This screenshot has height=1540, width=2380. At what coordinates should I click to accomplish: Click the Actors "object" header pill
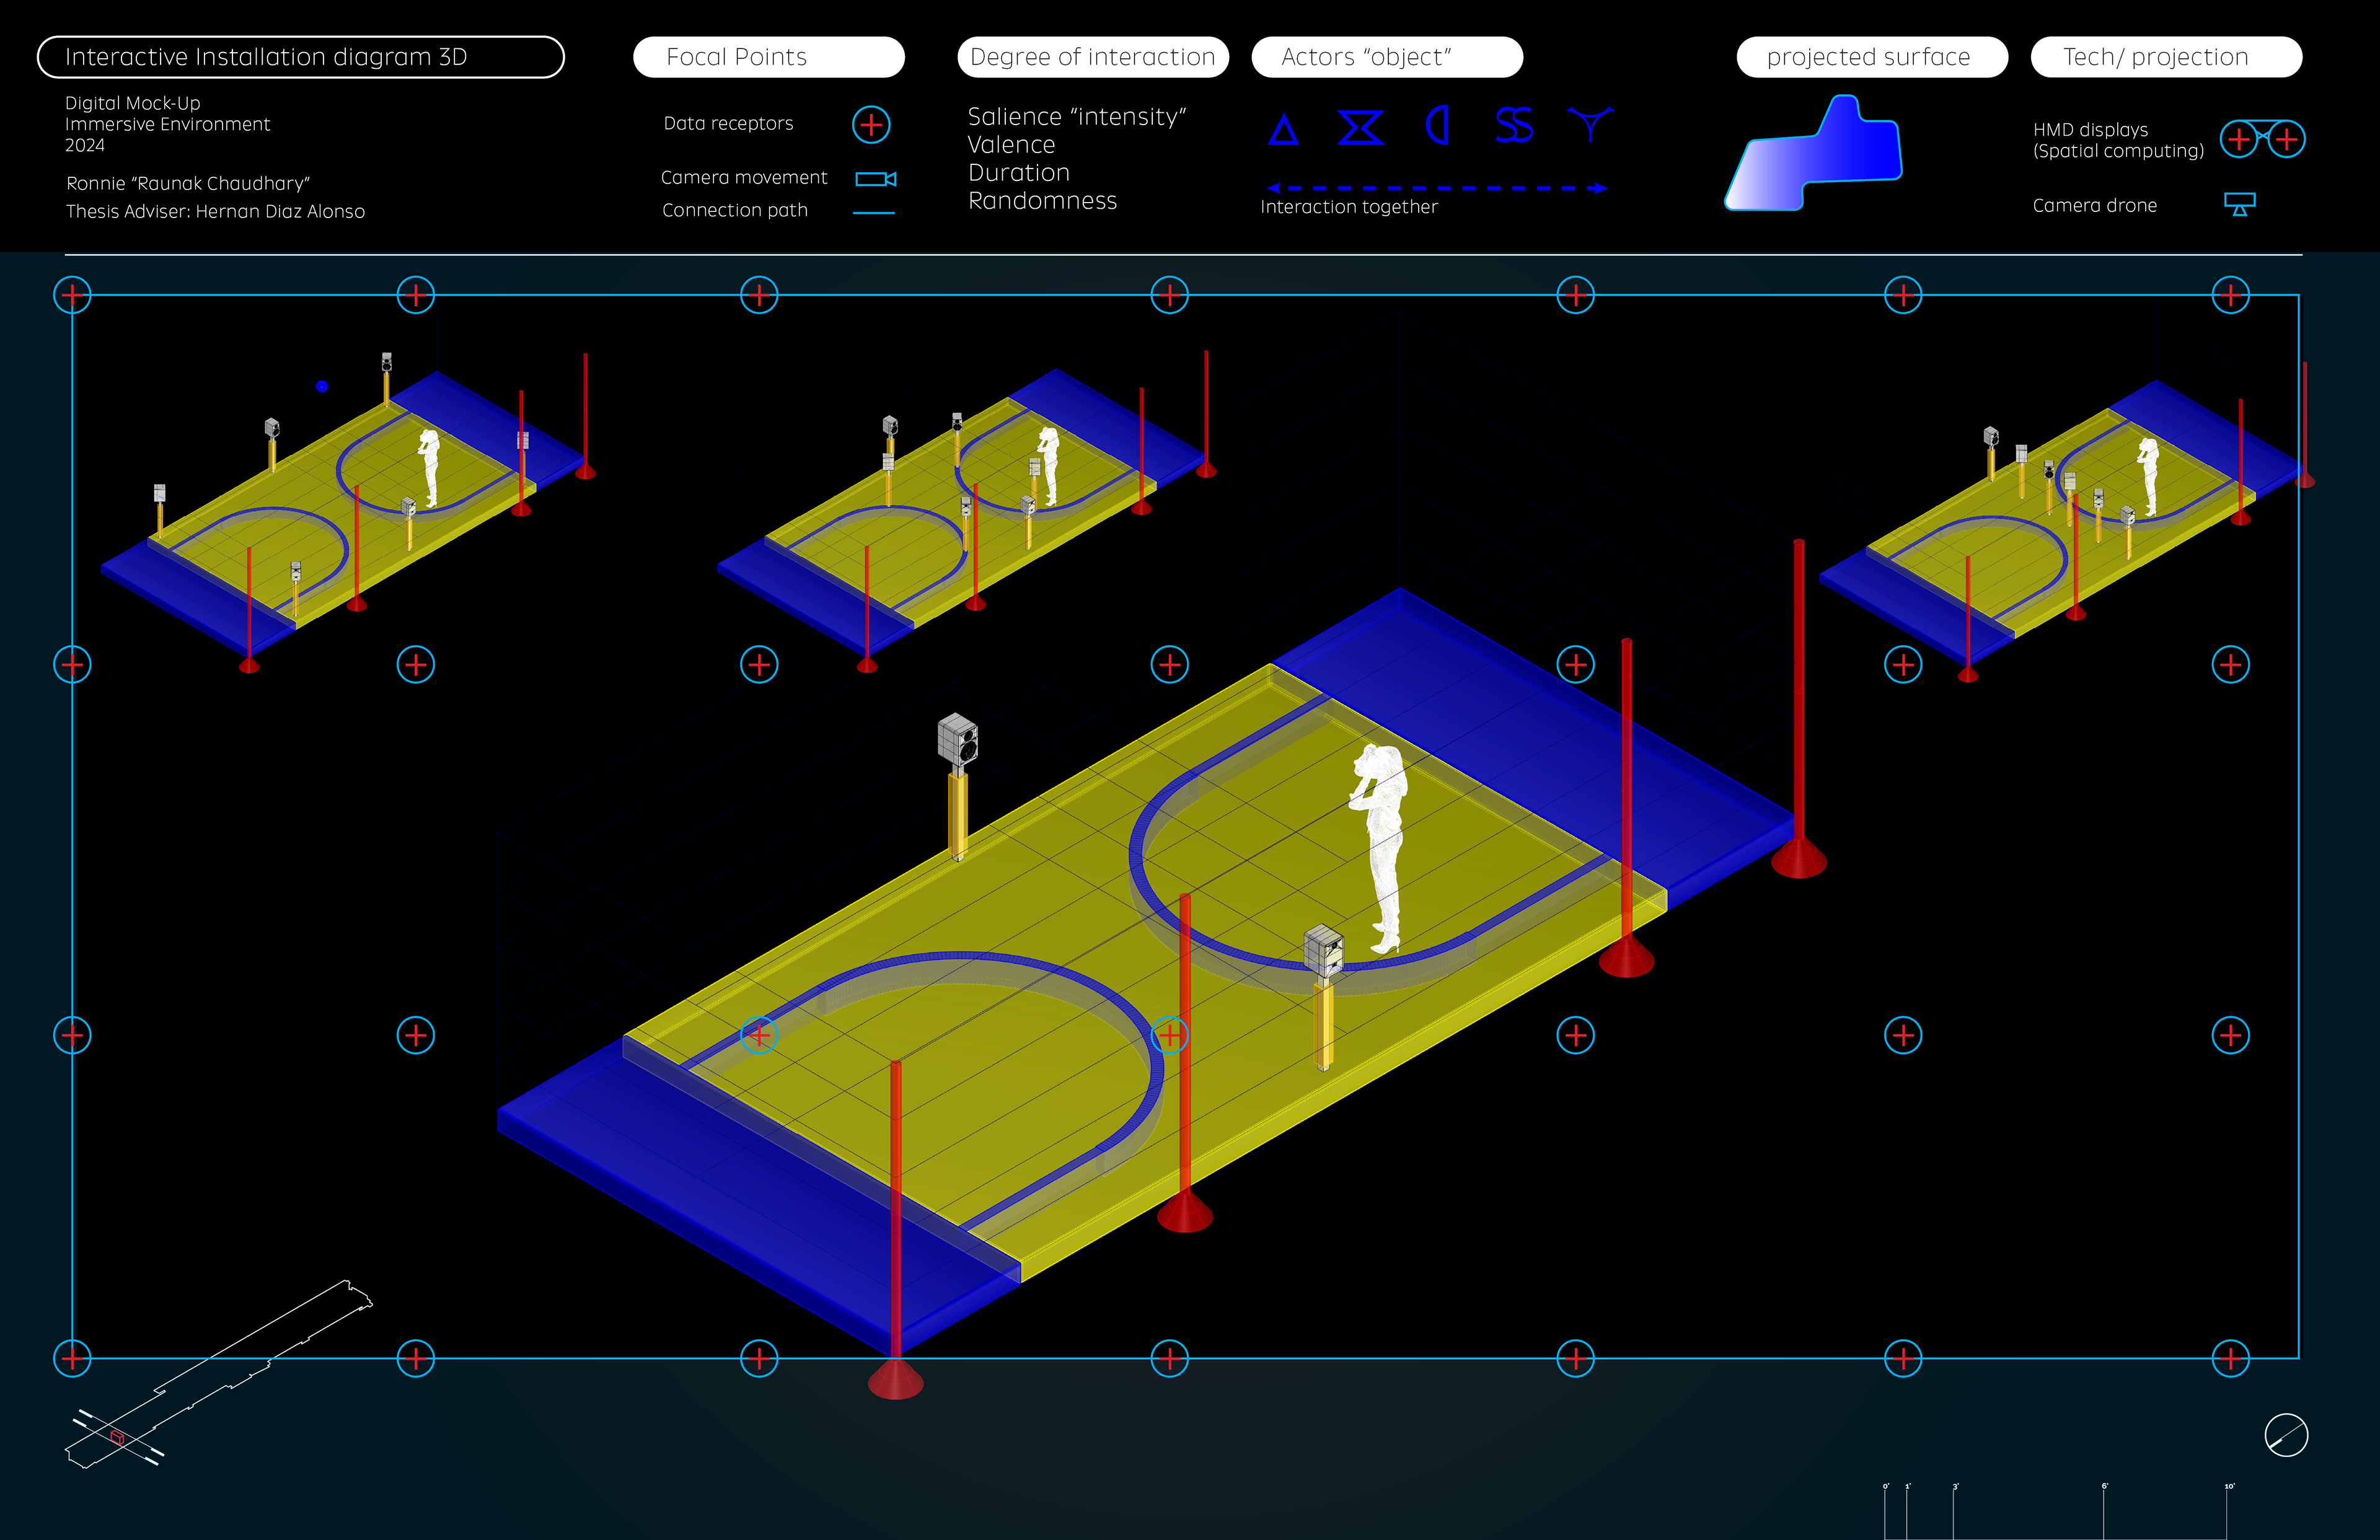tap(1387, 57)
